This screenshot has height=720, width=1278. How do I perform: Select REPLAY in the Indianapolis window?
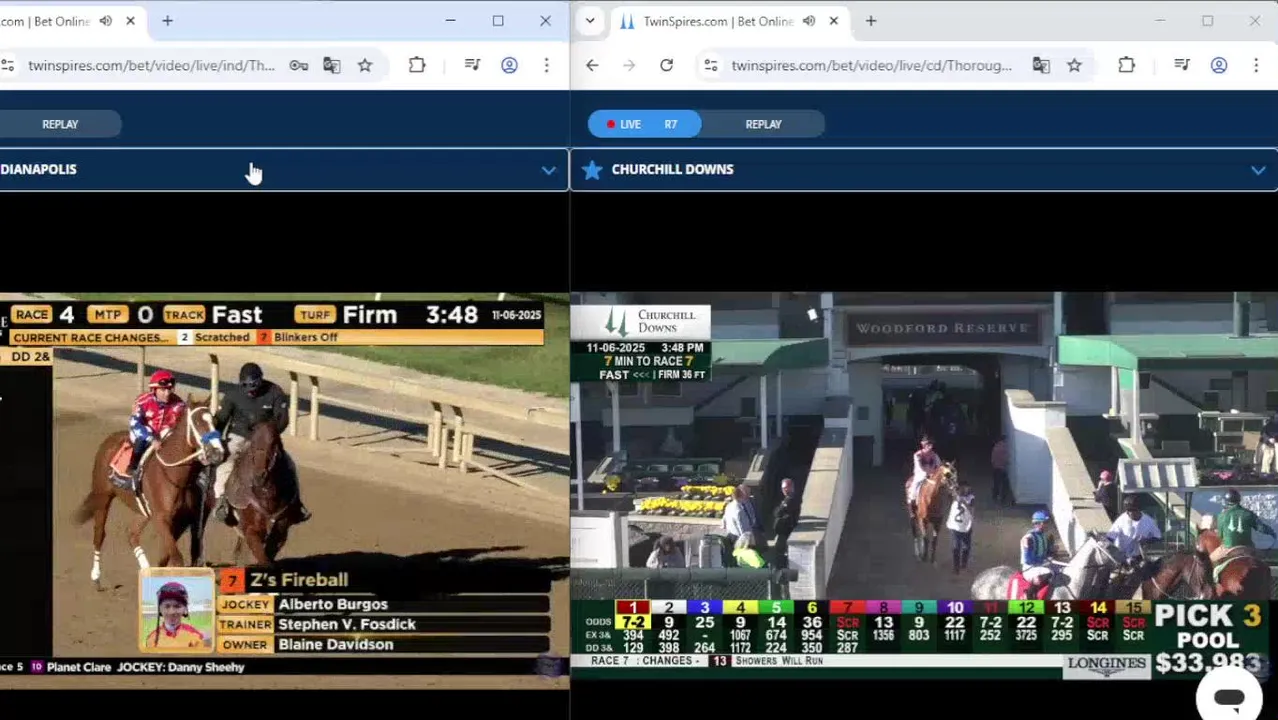pyautogui.click(x=60, y=124)
